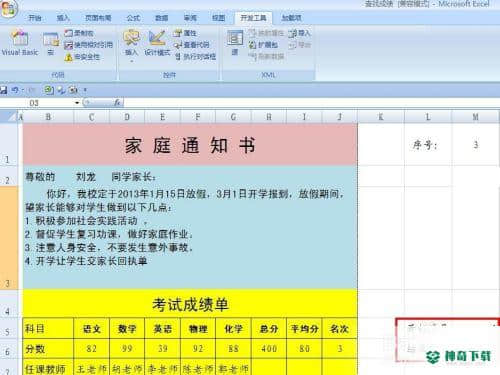Click the XML Import (导入) button
Viewport: 500px width, 375px height.
tap(299, 33)
